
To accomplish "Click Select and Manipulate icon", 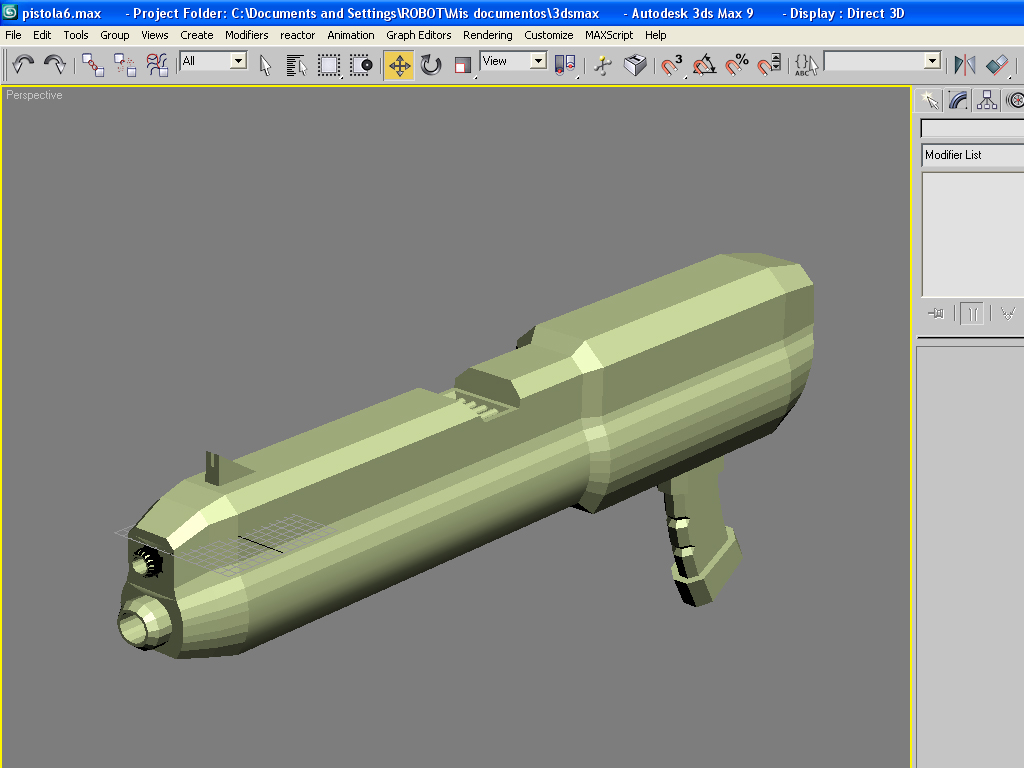I will click(x=603, y=65).
